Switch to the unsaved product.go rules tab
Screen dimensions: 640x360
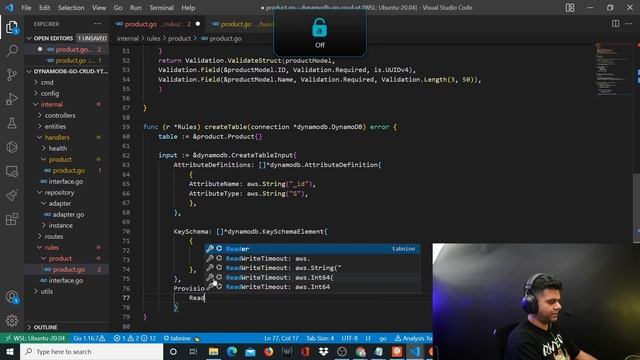pos(157,24)
